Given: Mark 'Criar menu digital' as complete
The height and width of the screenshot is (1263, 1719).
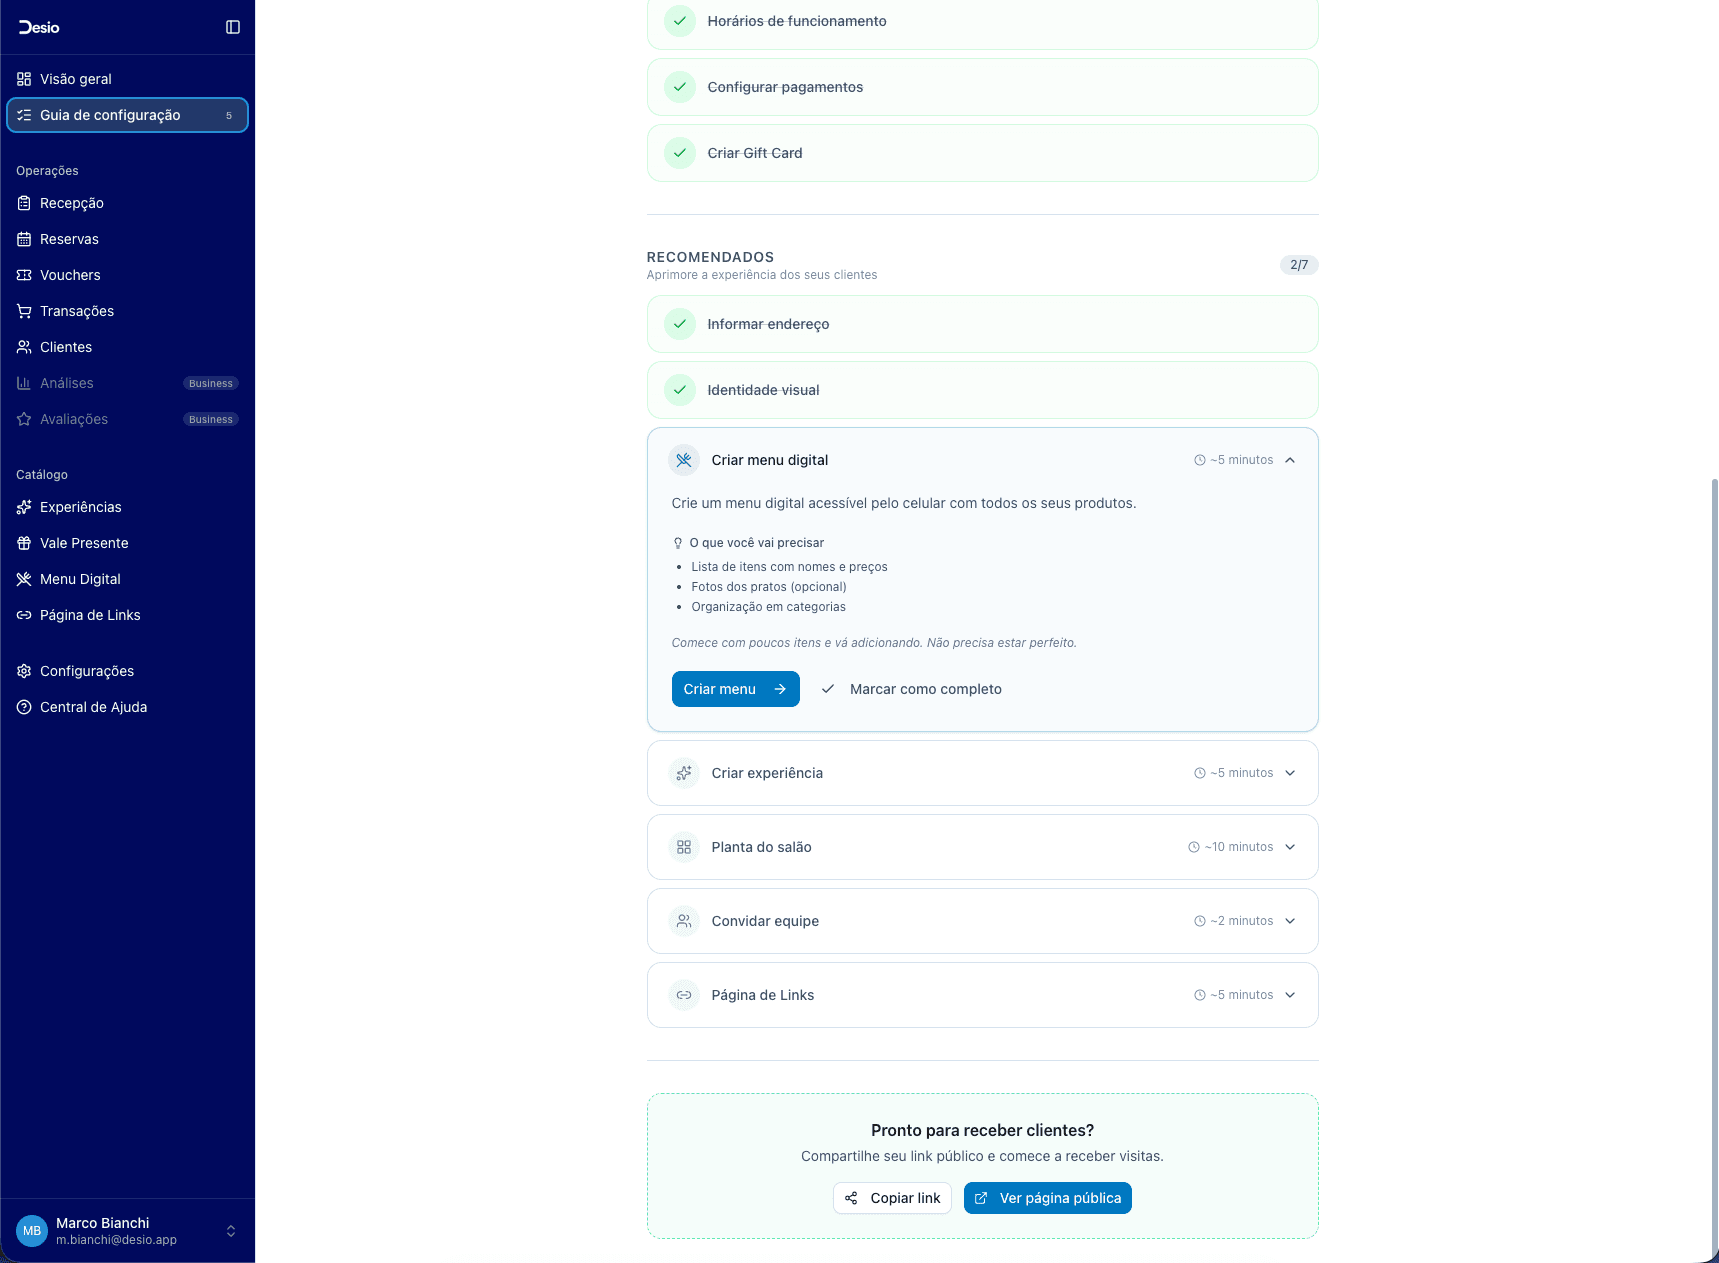Looking at the screenshot, I should 911,689.
